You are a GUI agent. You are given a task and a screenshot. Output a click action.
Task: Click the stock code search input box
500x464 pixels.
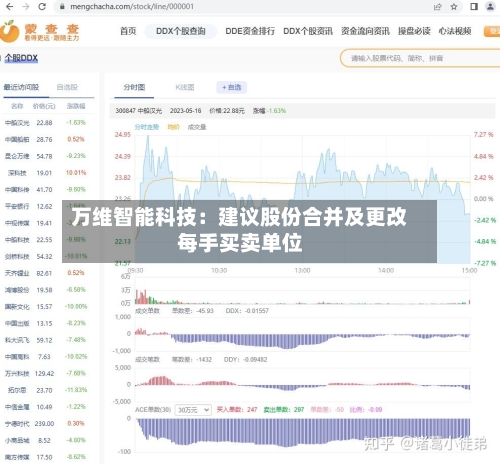click(421, 58)
